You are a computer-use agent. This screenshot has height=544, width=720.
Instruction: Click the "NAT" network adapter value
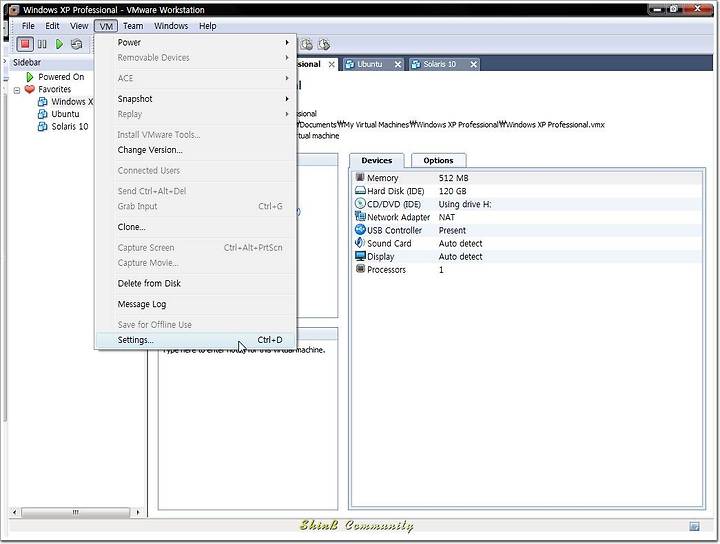tap(446, 217)
